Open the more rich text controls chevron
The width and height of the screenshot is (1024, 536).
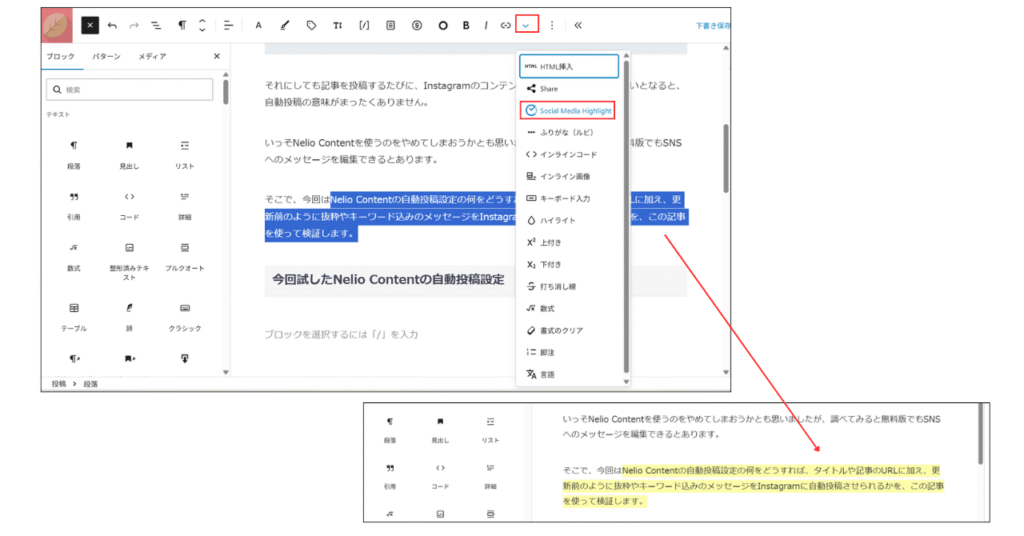tap(526, 25)
